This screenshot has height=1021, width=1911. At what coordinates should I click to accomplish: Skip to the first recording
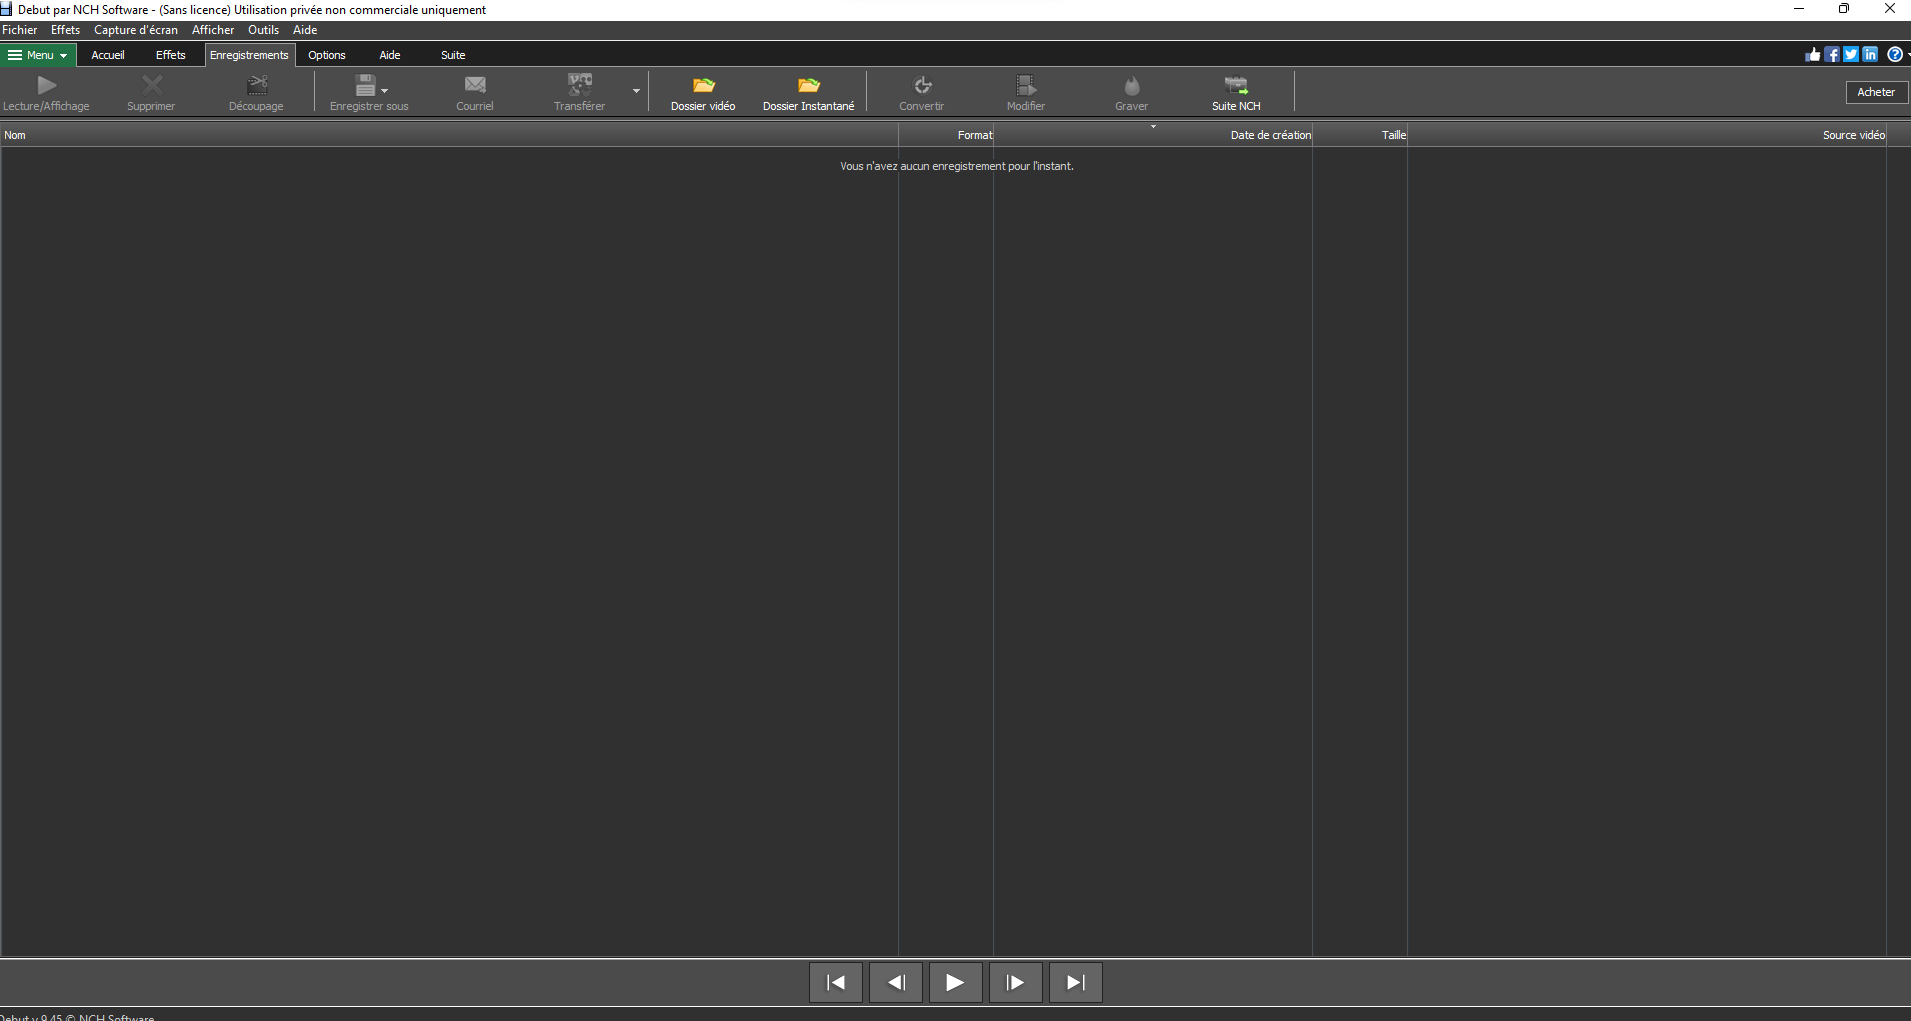click(x=836, y=982)
